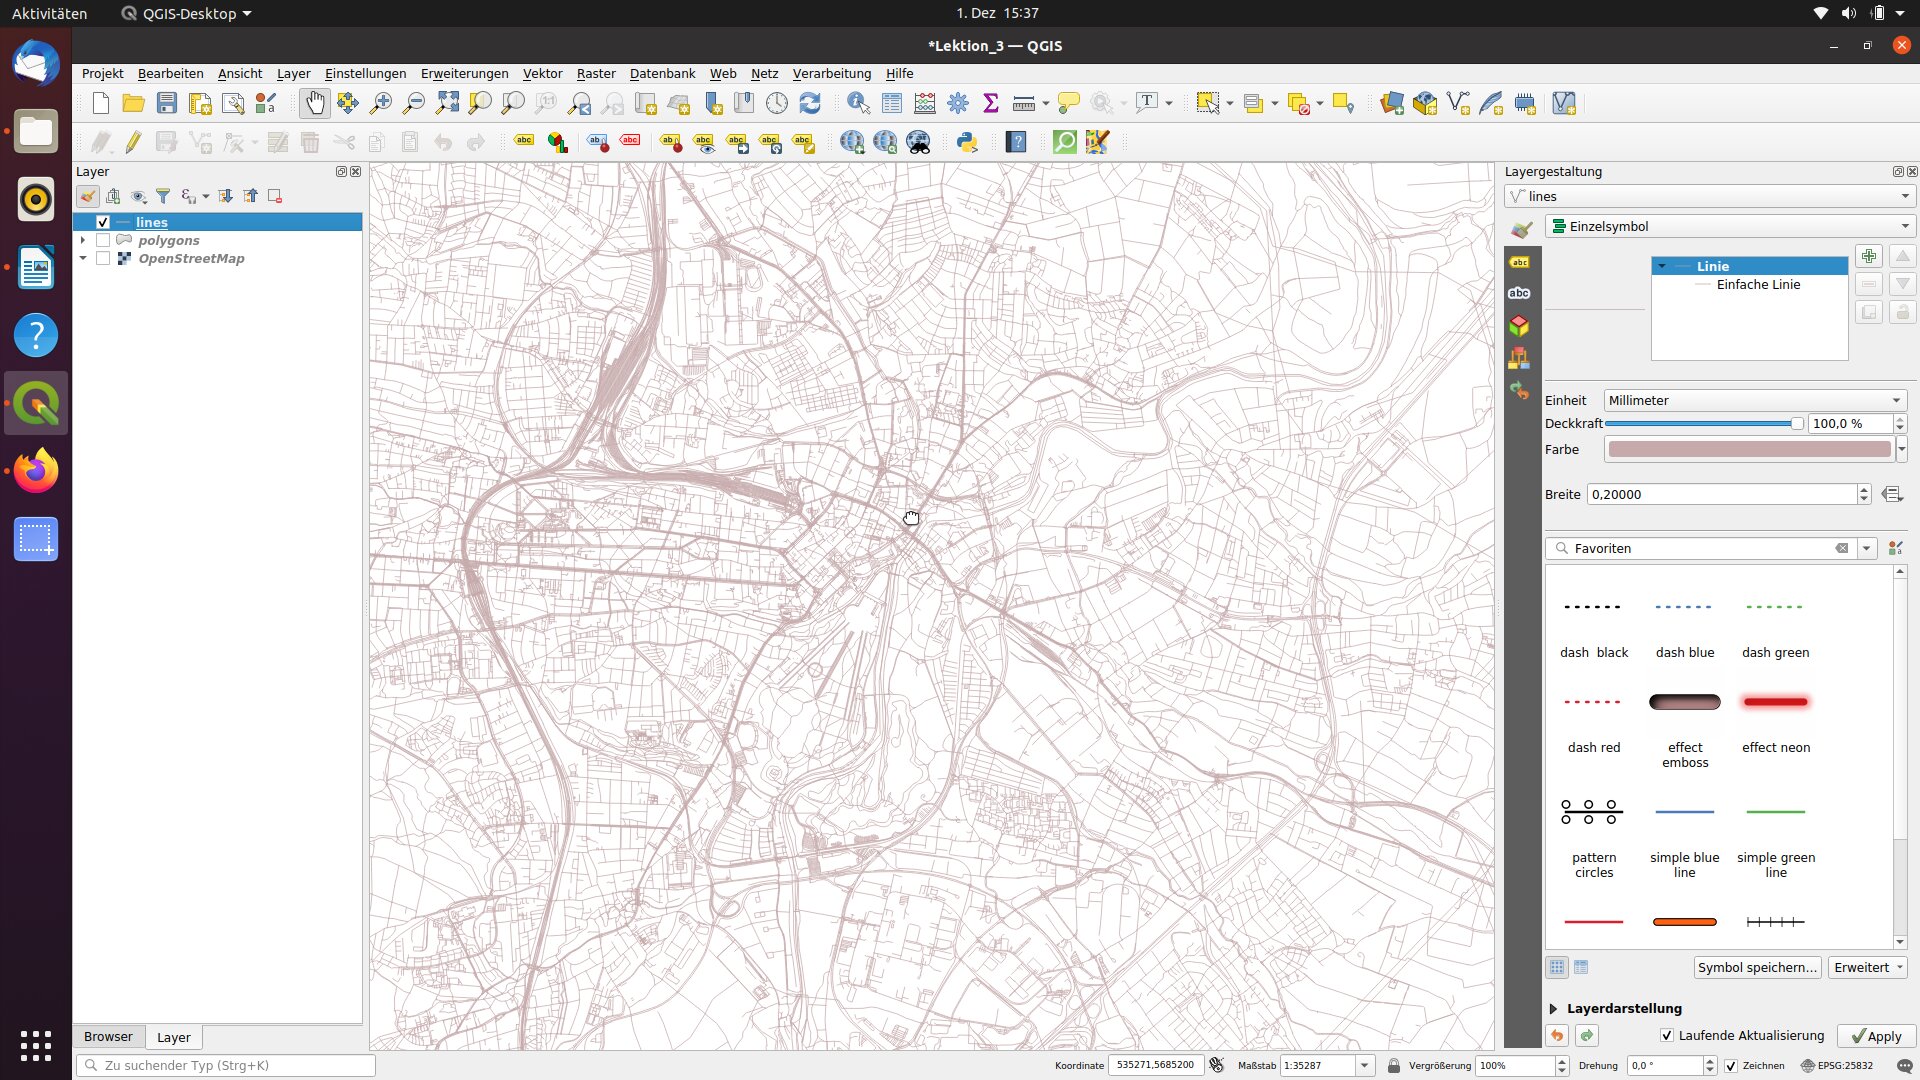1920x1080 pixels.
Task: Click the Farbe color swatch
Action: click(x=1748, y=449)
